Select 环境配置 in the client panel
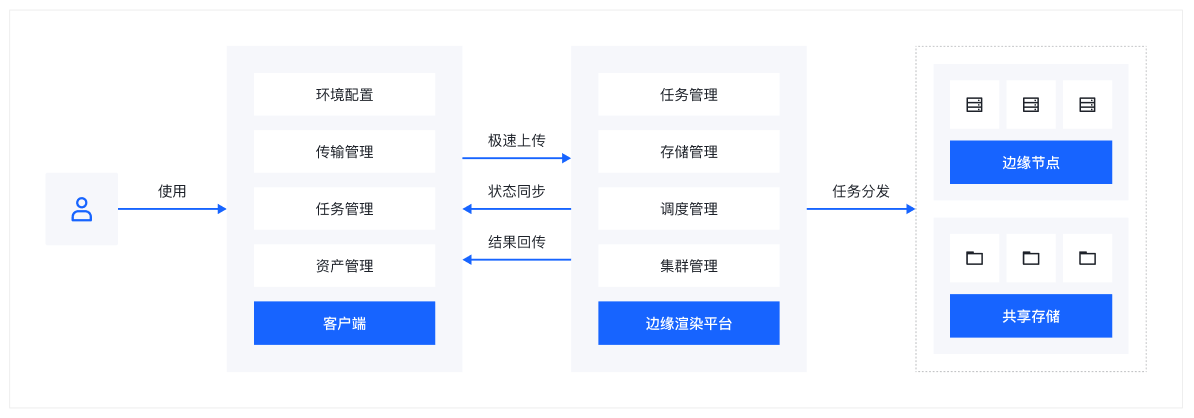The width and height of the screenshot is (1194, 418). tap(344, 95)
